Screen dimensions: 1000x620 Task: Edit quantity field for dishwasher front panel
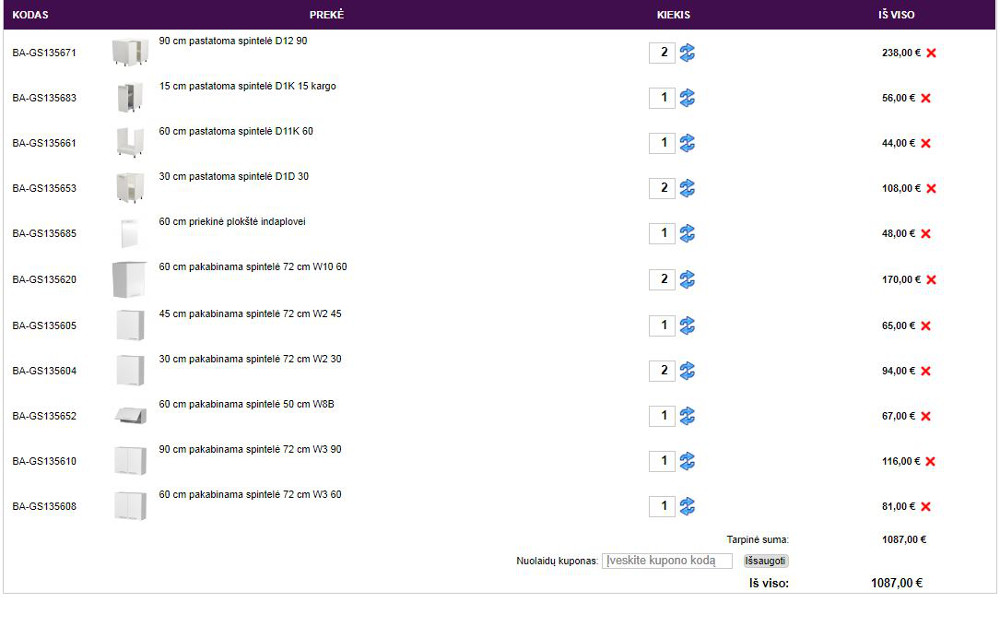(662, 233)
